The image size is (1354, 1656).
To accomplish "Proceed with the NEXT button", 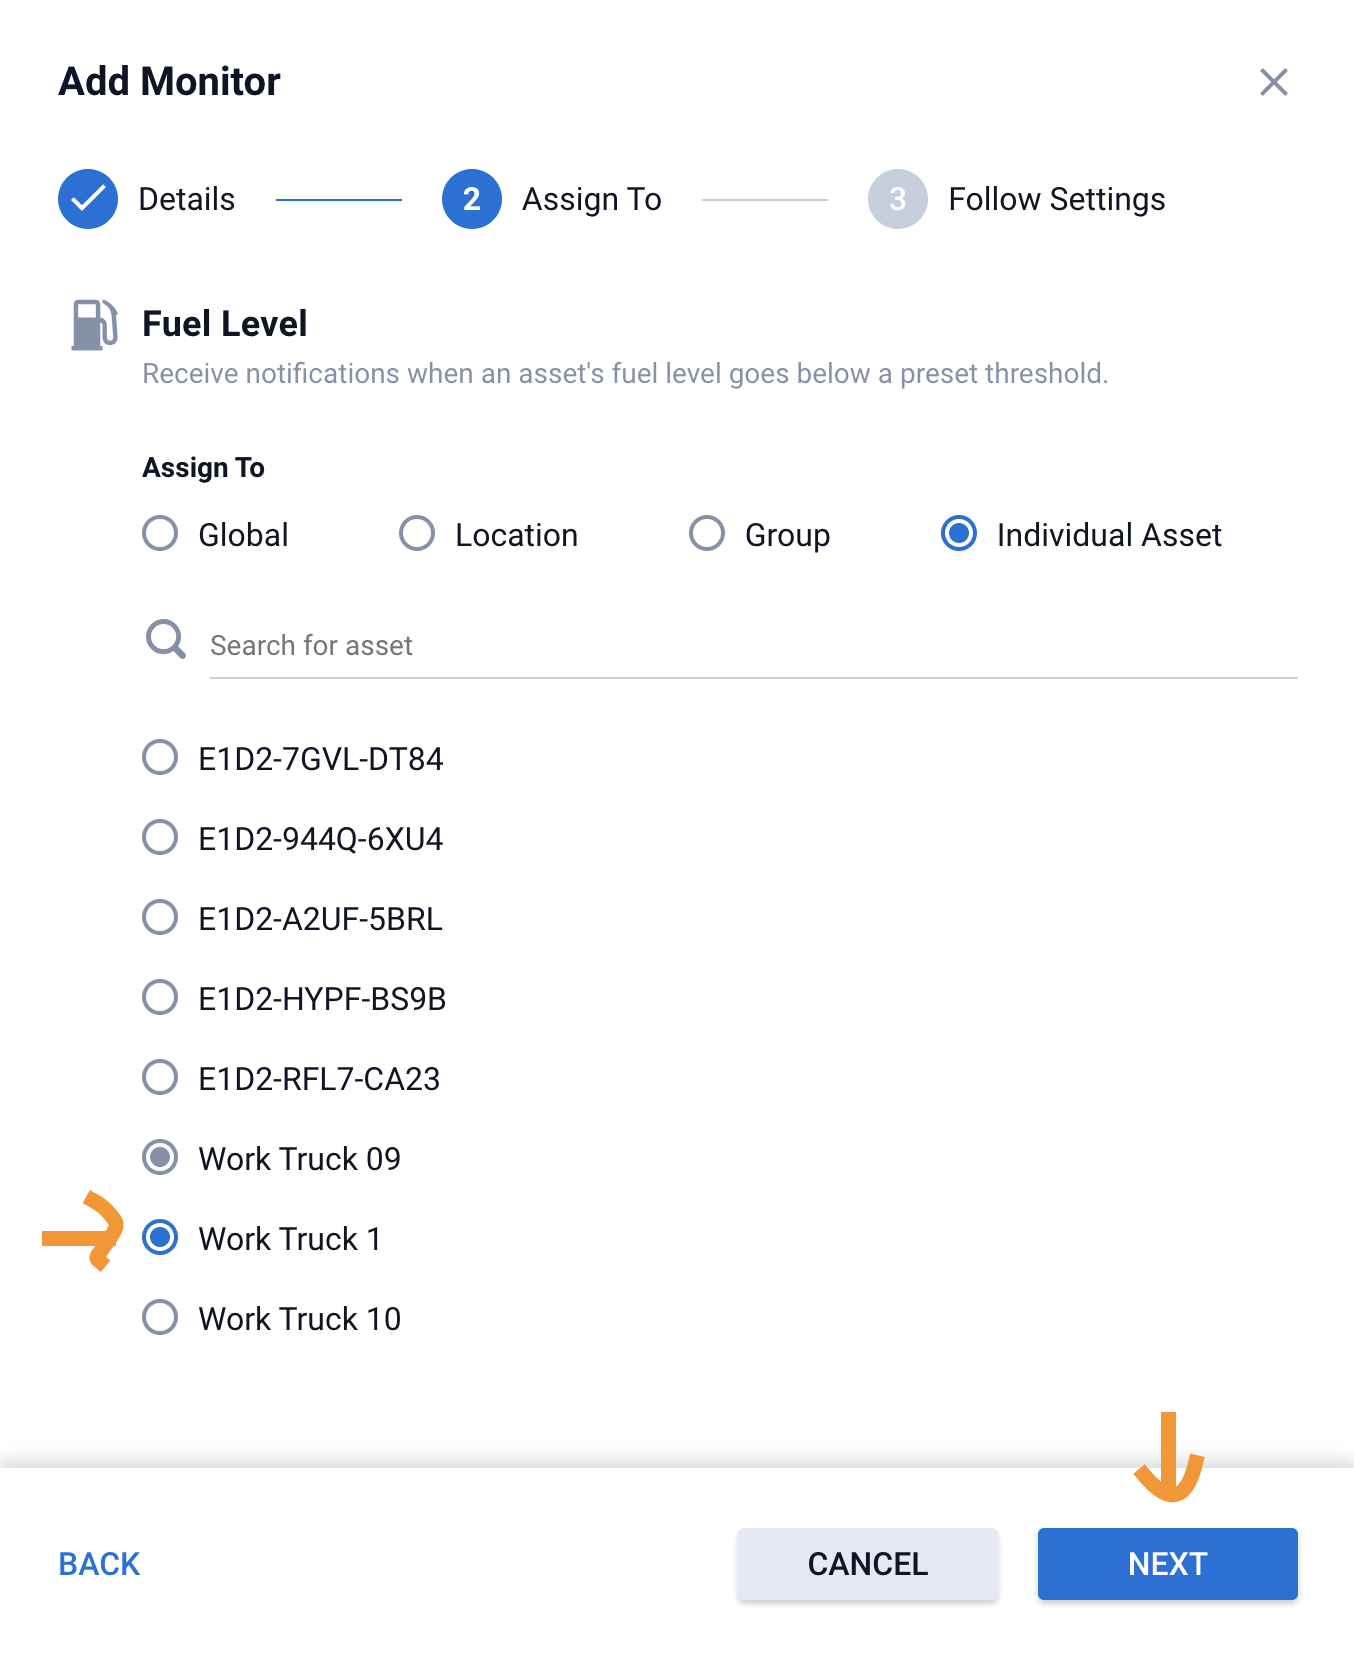I will (x=1168, y=1564).
